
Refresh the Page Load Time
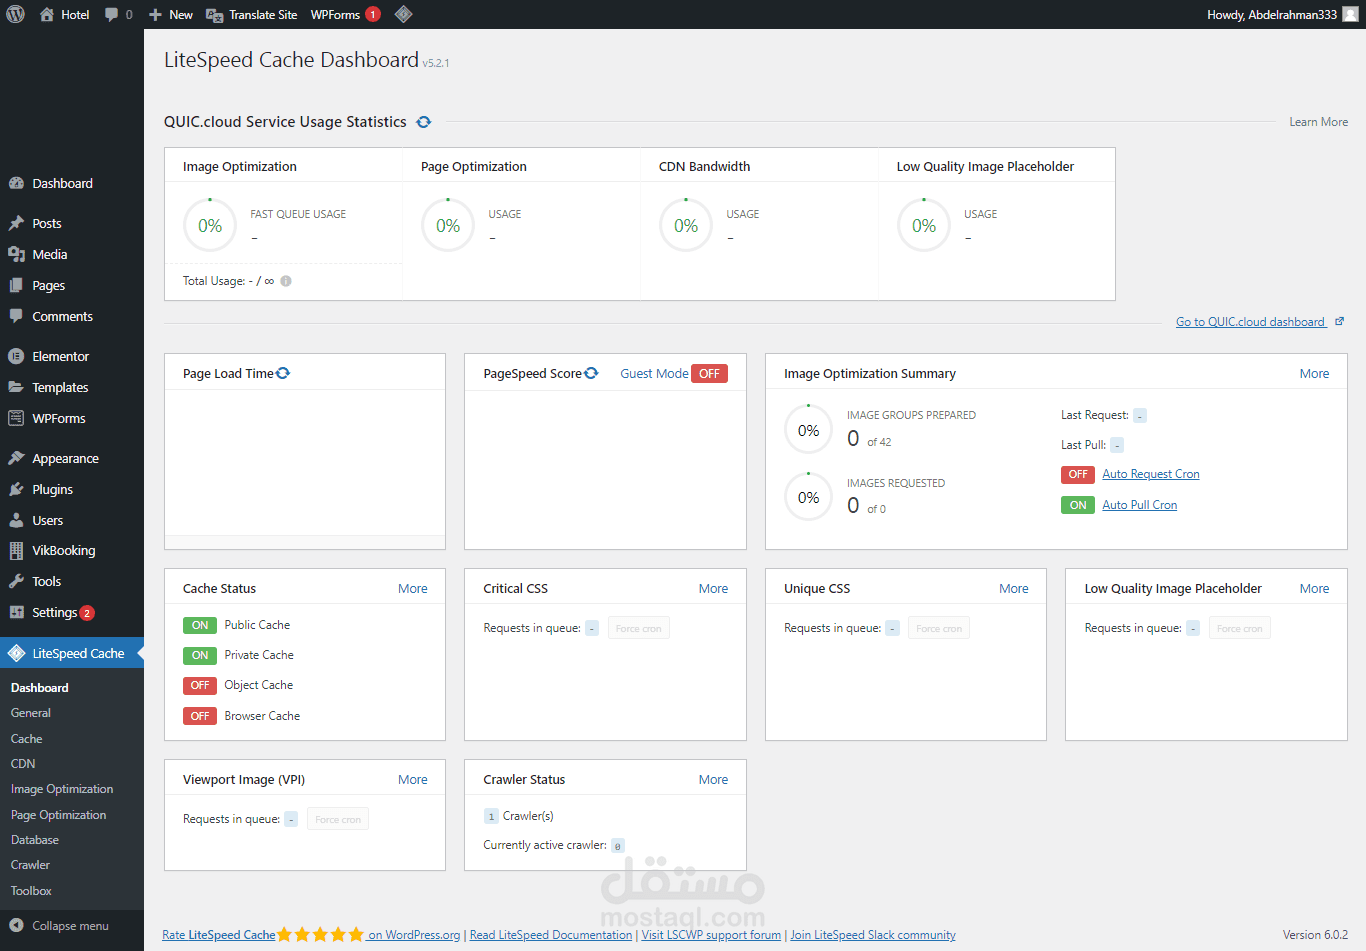pyautogui.click(x=283, y=373)
